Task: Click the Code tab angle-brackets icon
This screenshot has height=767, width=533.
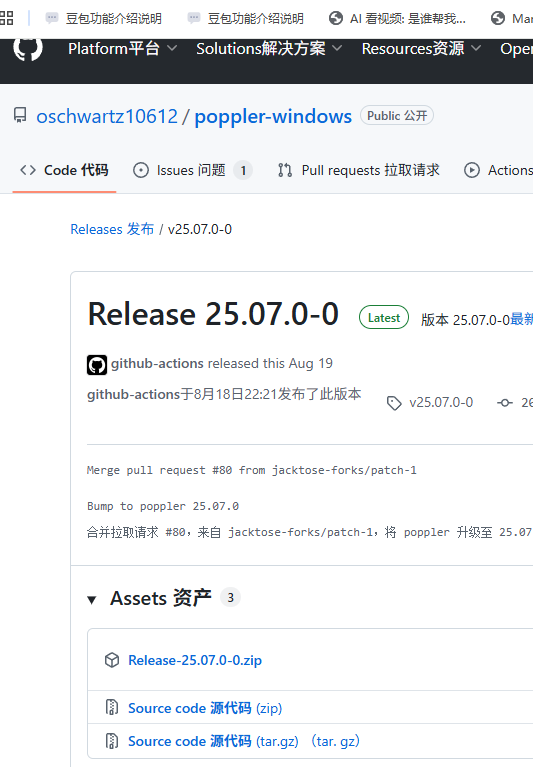Action: pyautogui.click(x=28, y=170)
